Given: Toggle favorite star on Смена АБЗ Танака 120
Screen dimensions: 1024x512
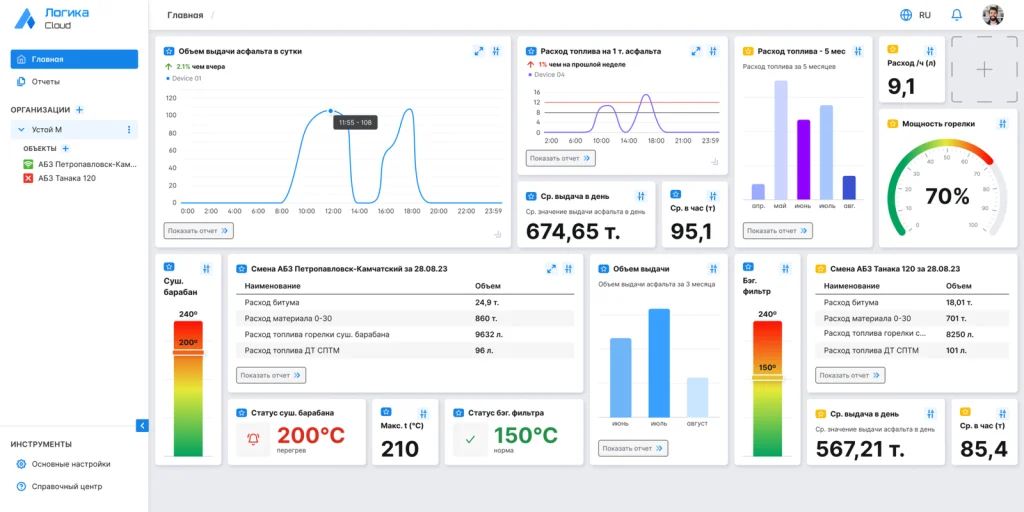Looking at the screenshot, I should coord(820,268).
